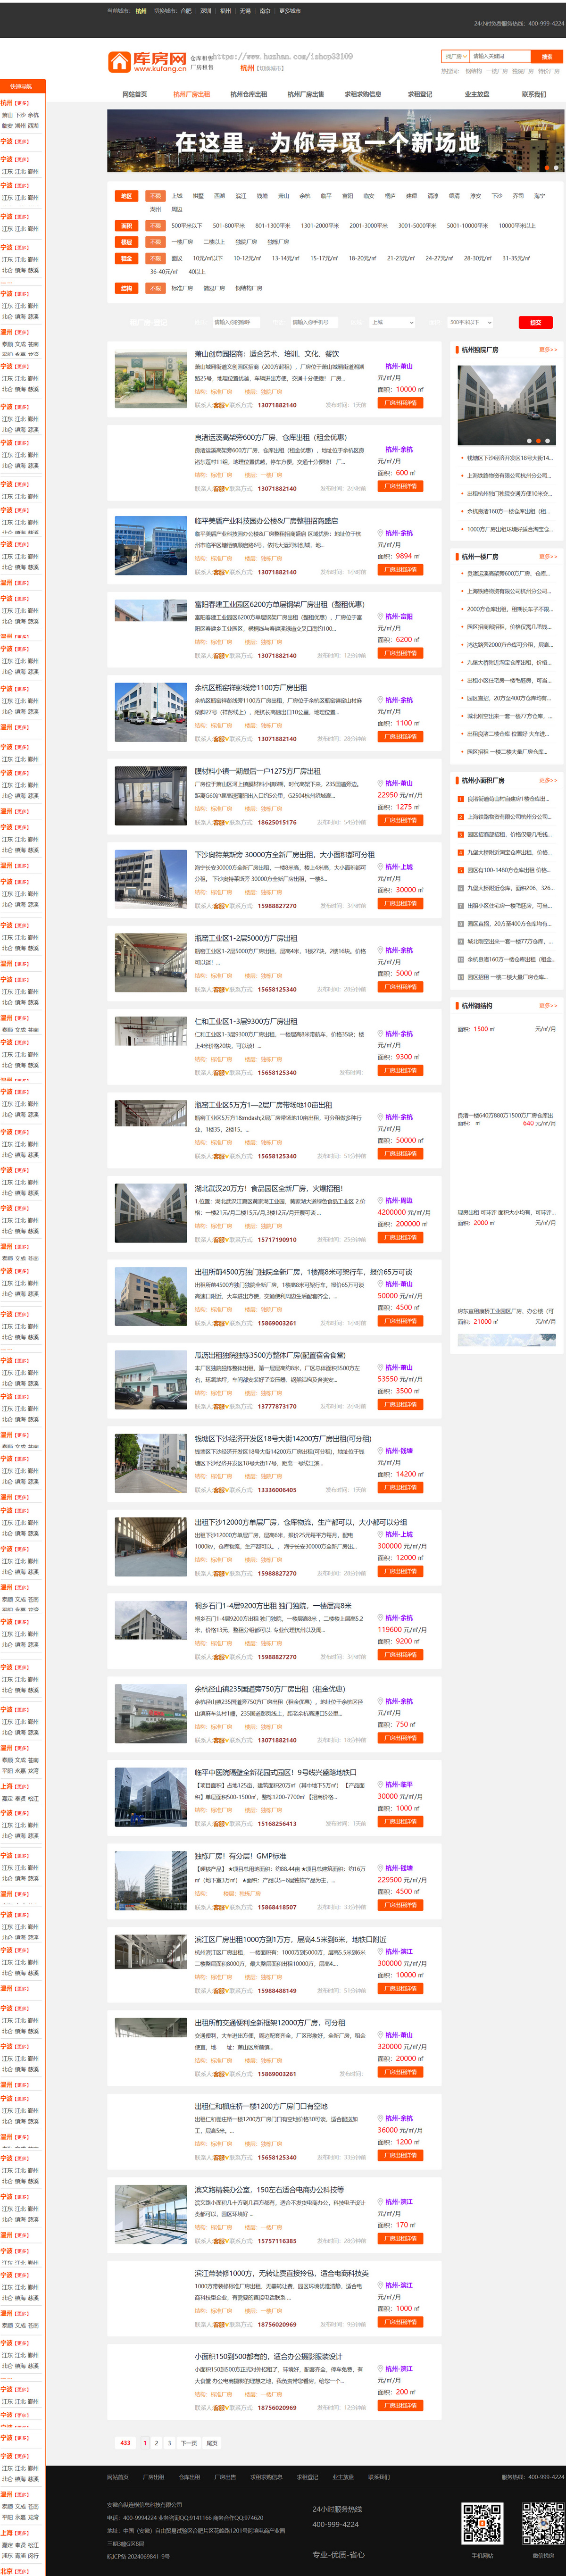Open 网站首页 in main navigation
566x2576 pixels.
(135, 94)
